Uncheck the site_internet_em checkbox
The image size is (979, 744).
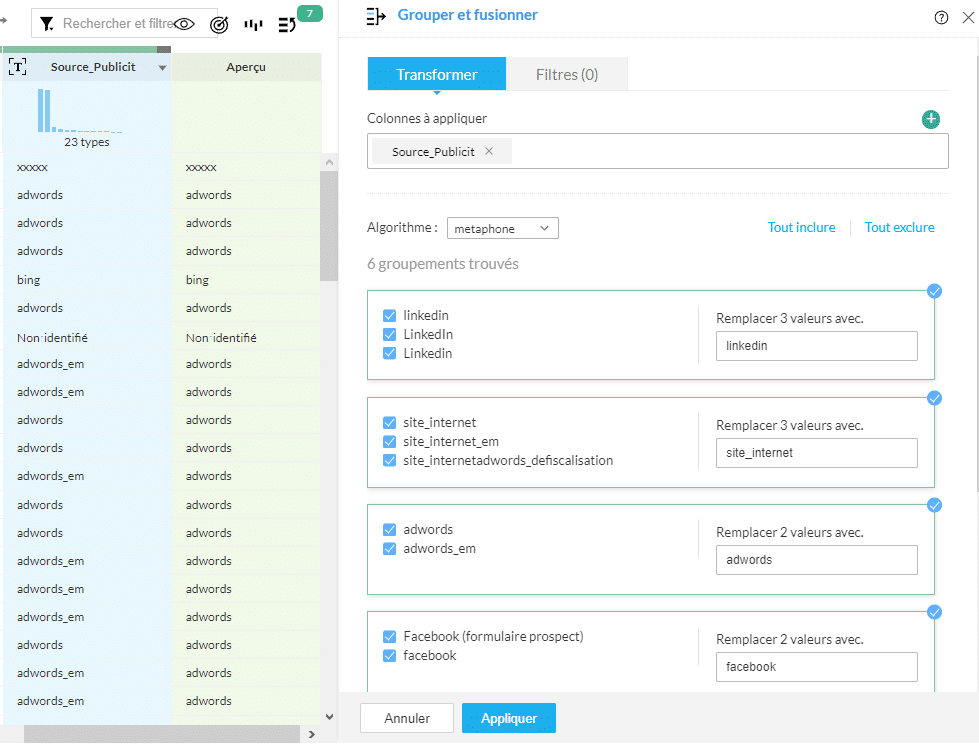pos(390,442)
